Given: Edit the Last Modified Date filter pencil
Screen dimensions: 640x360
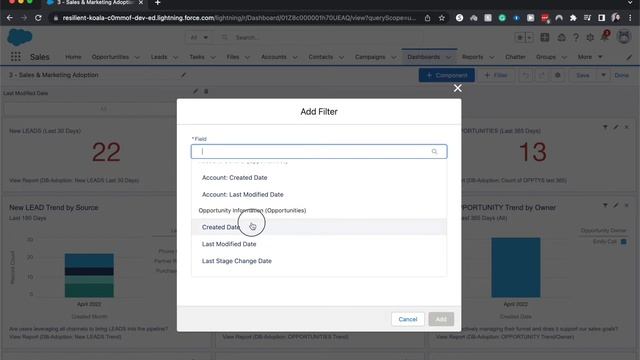Looking at the screenshot, I should (196, 91).
